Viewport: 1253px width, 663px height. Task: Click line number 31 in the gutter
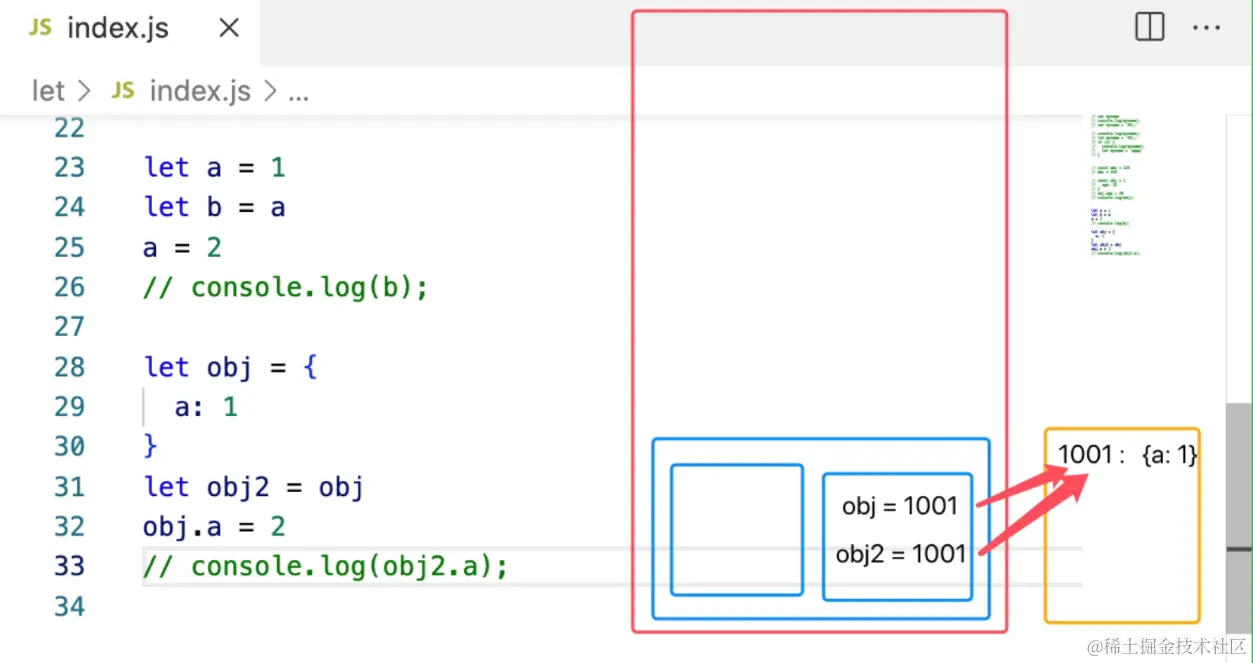(69, 487)
